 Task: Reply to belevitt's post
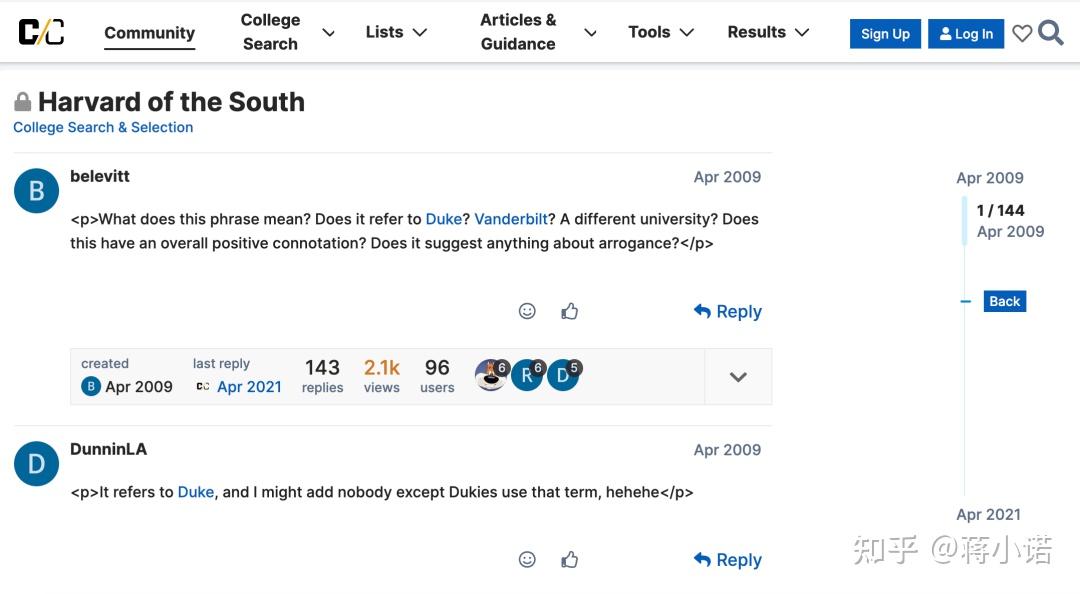point(728,311)
